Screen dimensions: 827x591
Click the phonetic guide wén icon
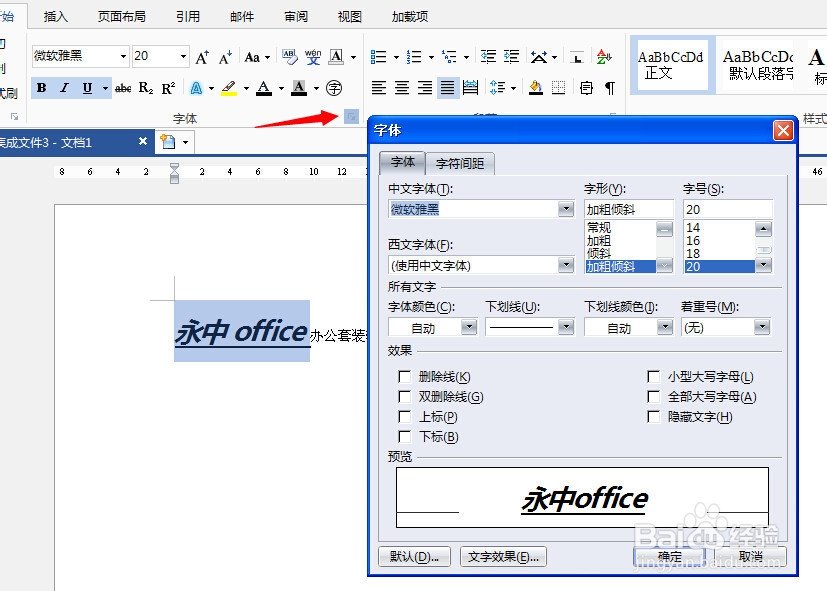point(313,57)
